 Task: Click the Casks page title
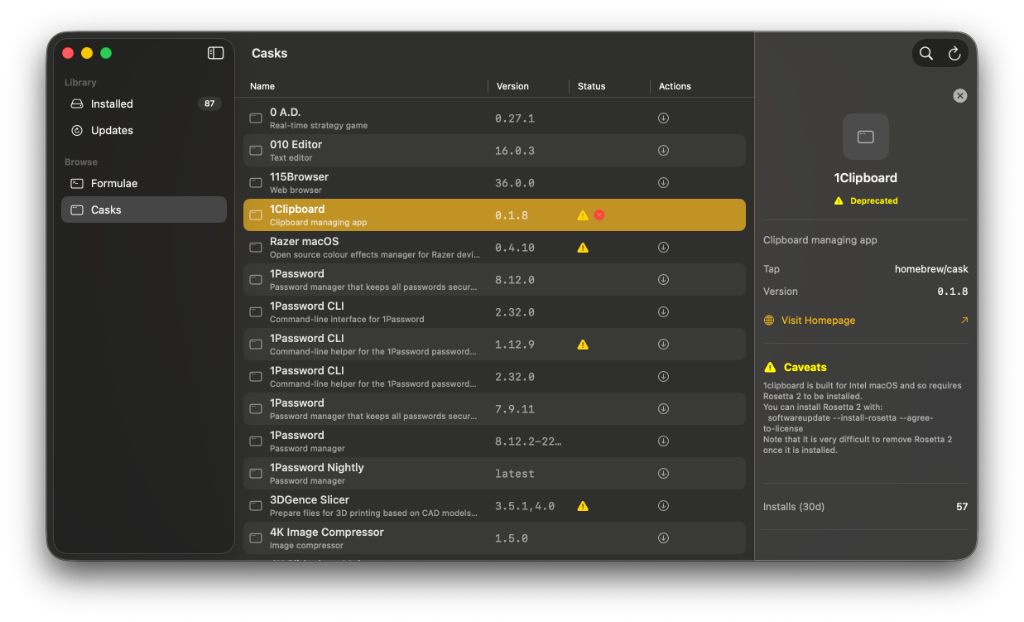269,54
